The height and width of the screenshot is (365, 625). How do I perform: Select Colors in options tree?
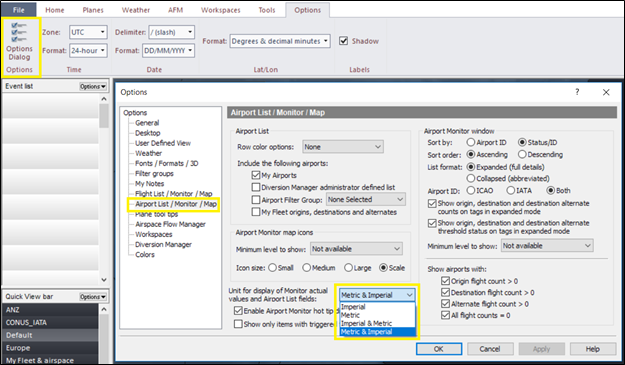(145, 255)
